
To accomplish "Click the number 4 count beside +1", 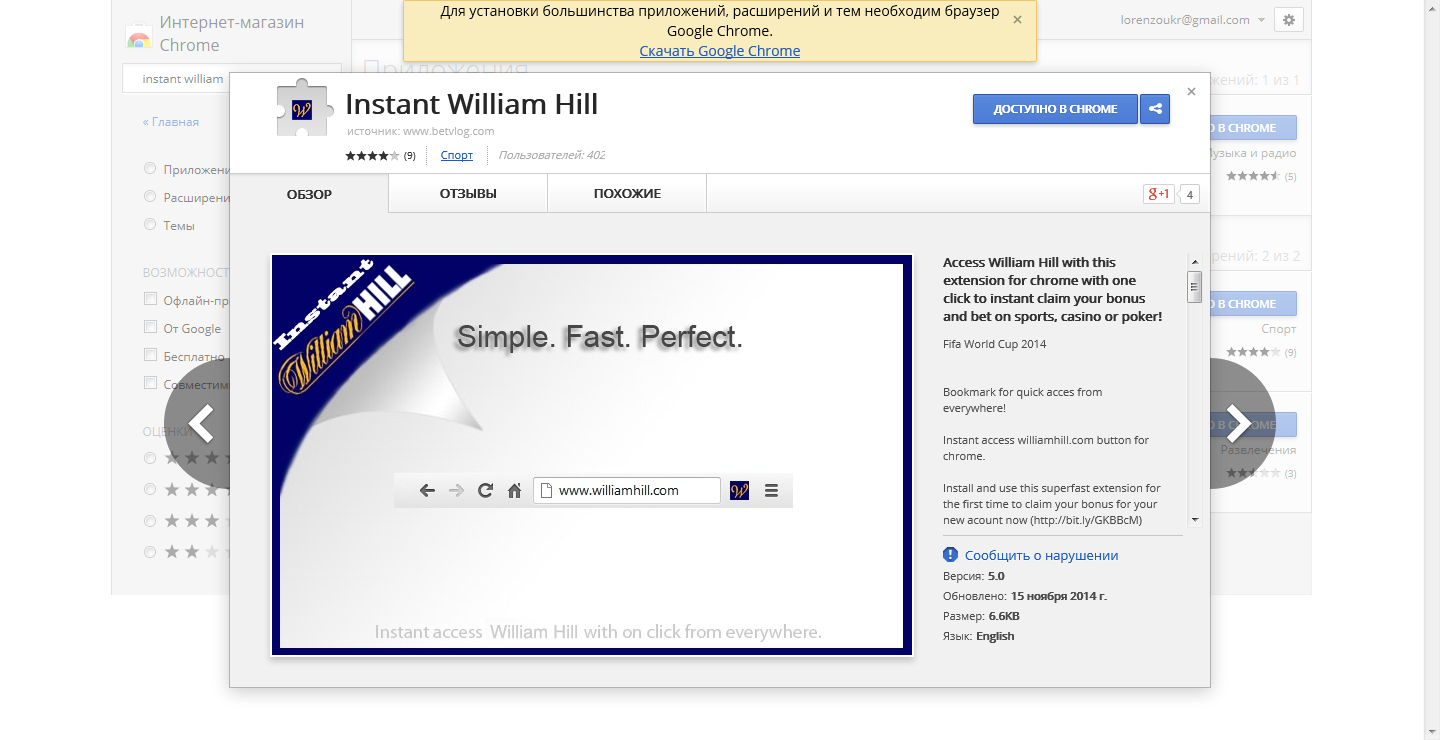I will pyautogui.click(x=1189, y=194).
